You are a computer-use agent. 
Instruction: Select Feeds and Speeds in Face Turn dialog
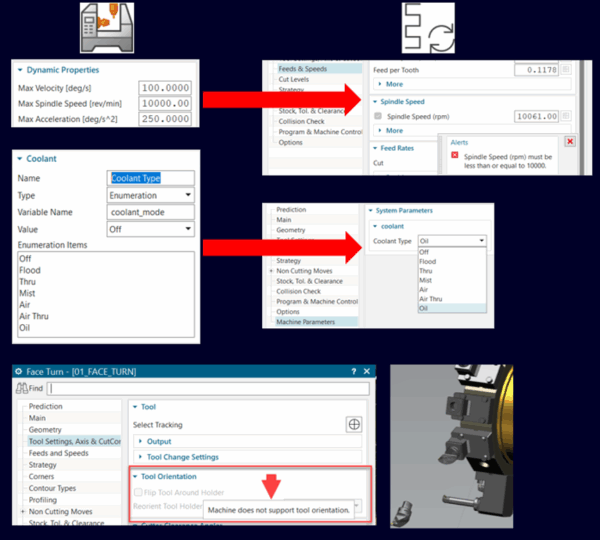point(57,453)
